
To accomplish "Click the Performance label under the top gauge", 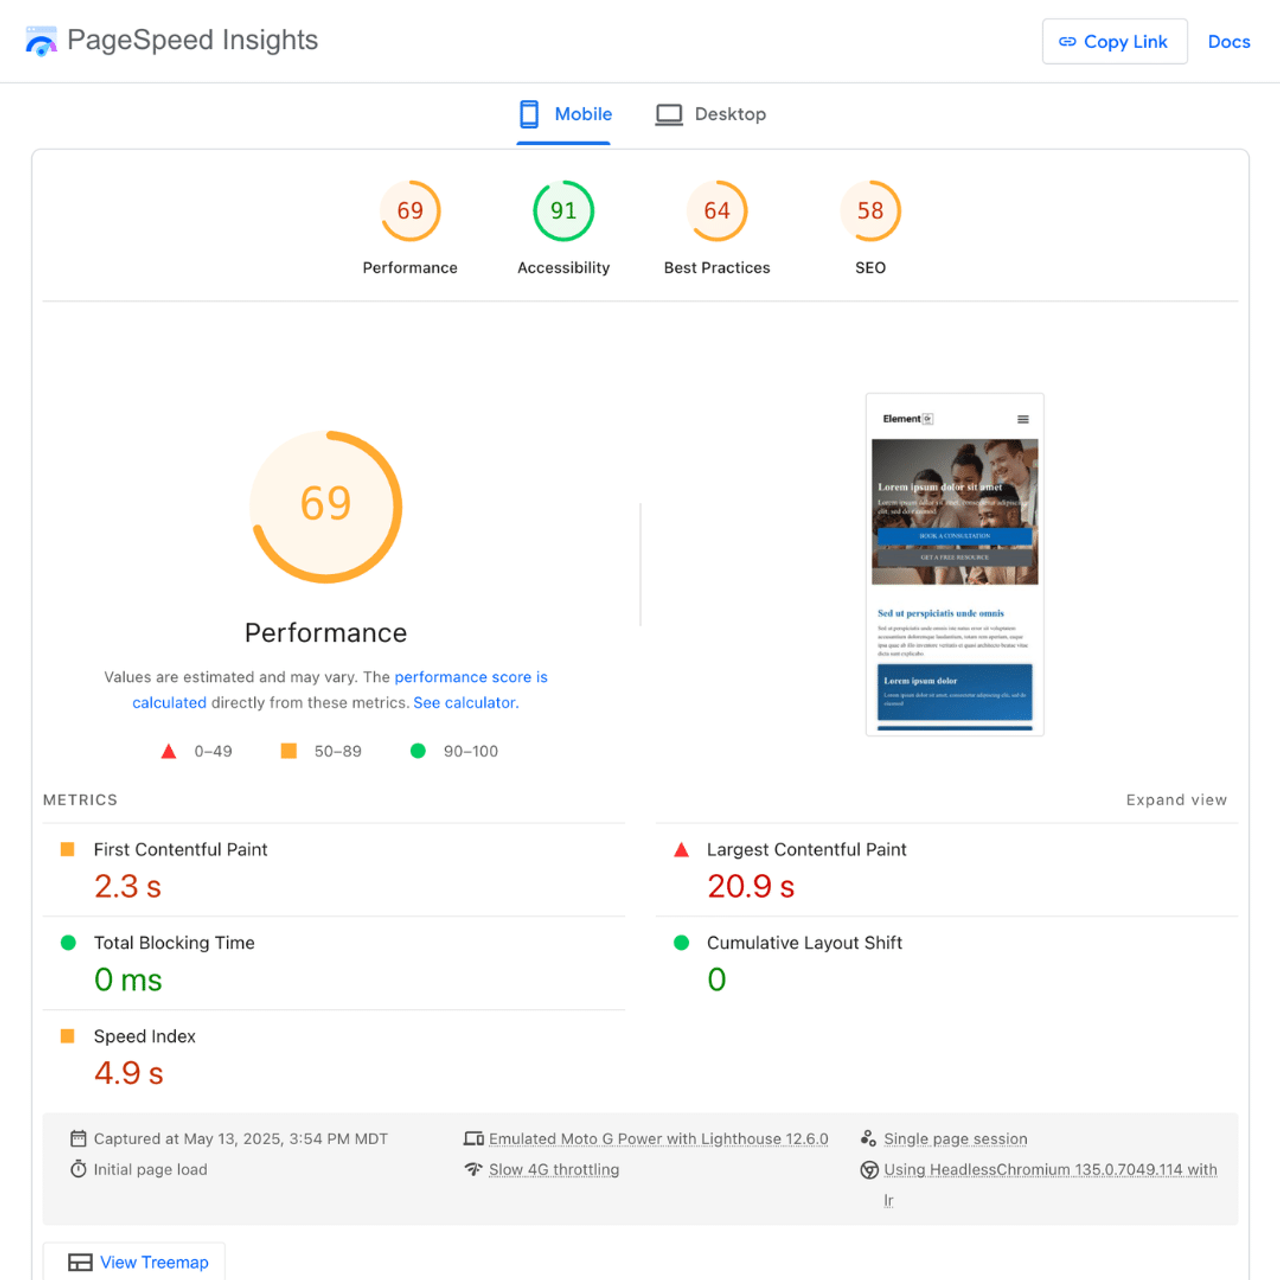I will pyautogui.click(x=410, y=268).
